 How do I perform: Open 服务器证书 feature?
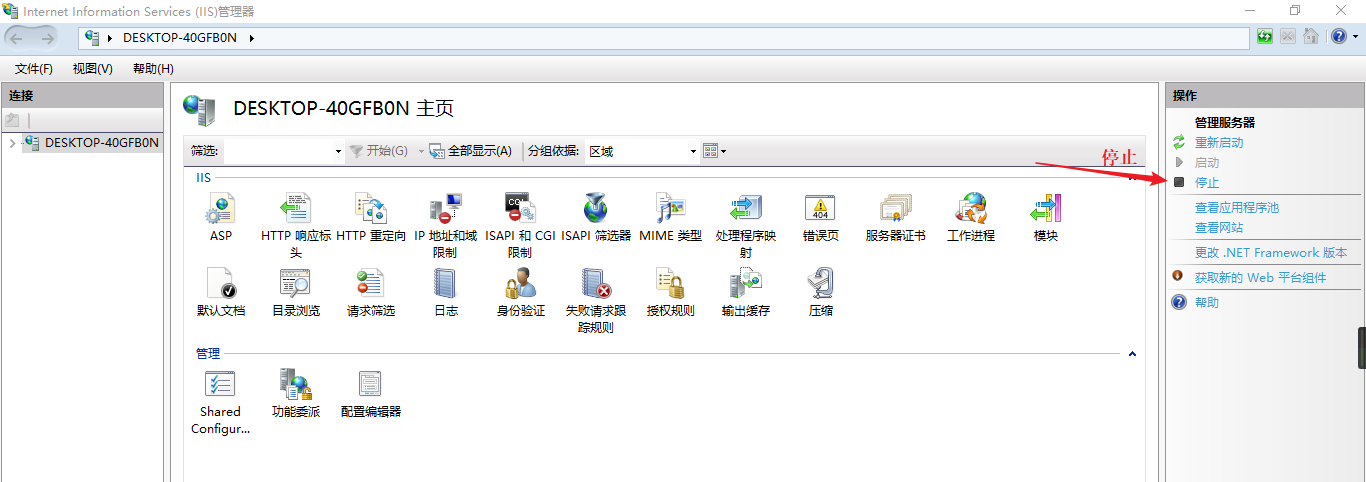coord(895,209)
